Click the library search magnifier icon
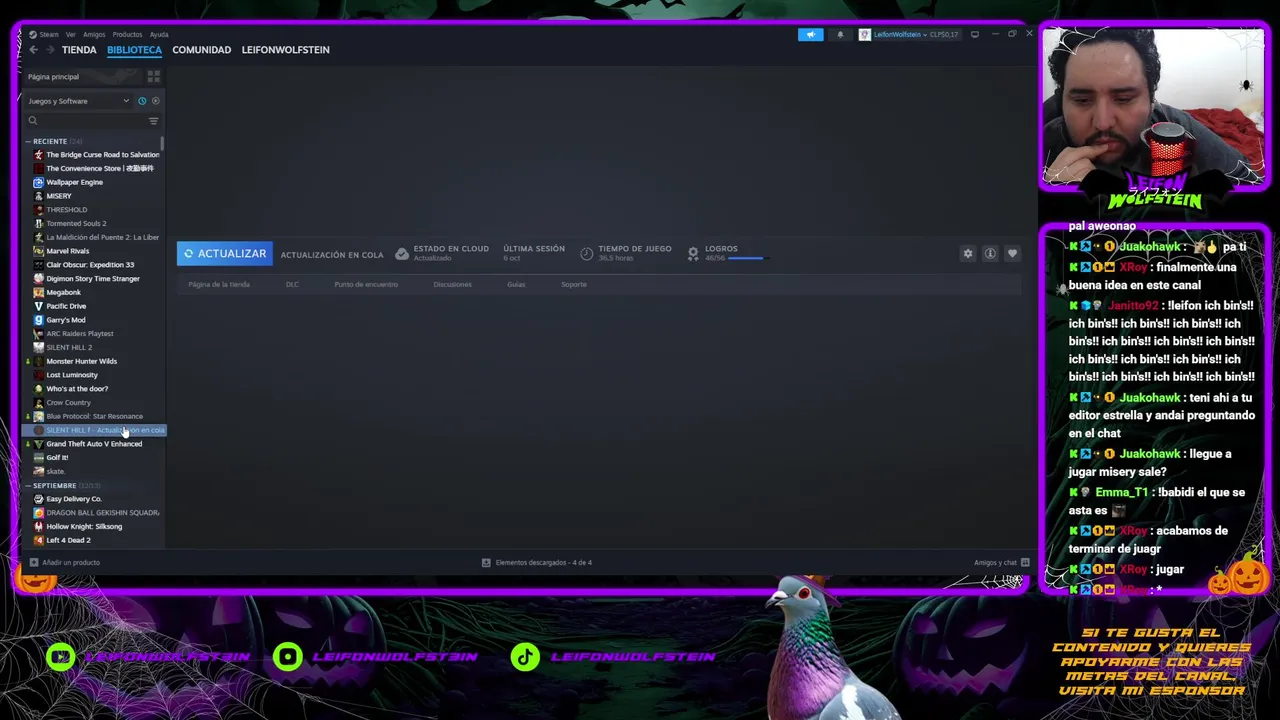Screen dimensions: 1280x720 pos(33,121)
